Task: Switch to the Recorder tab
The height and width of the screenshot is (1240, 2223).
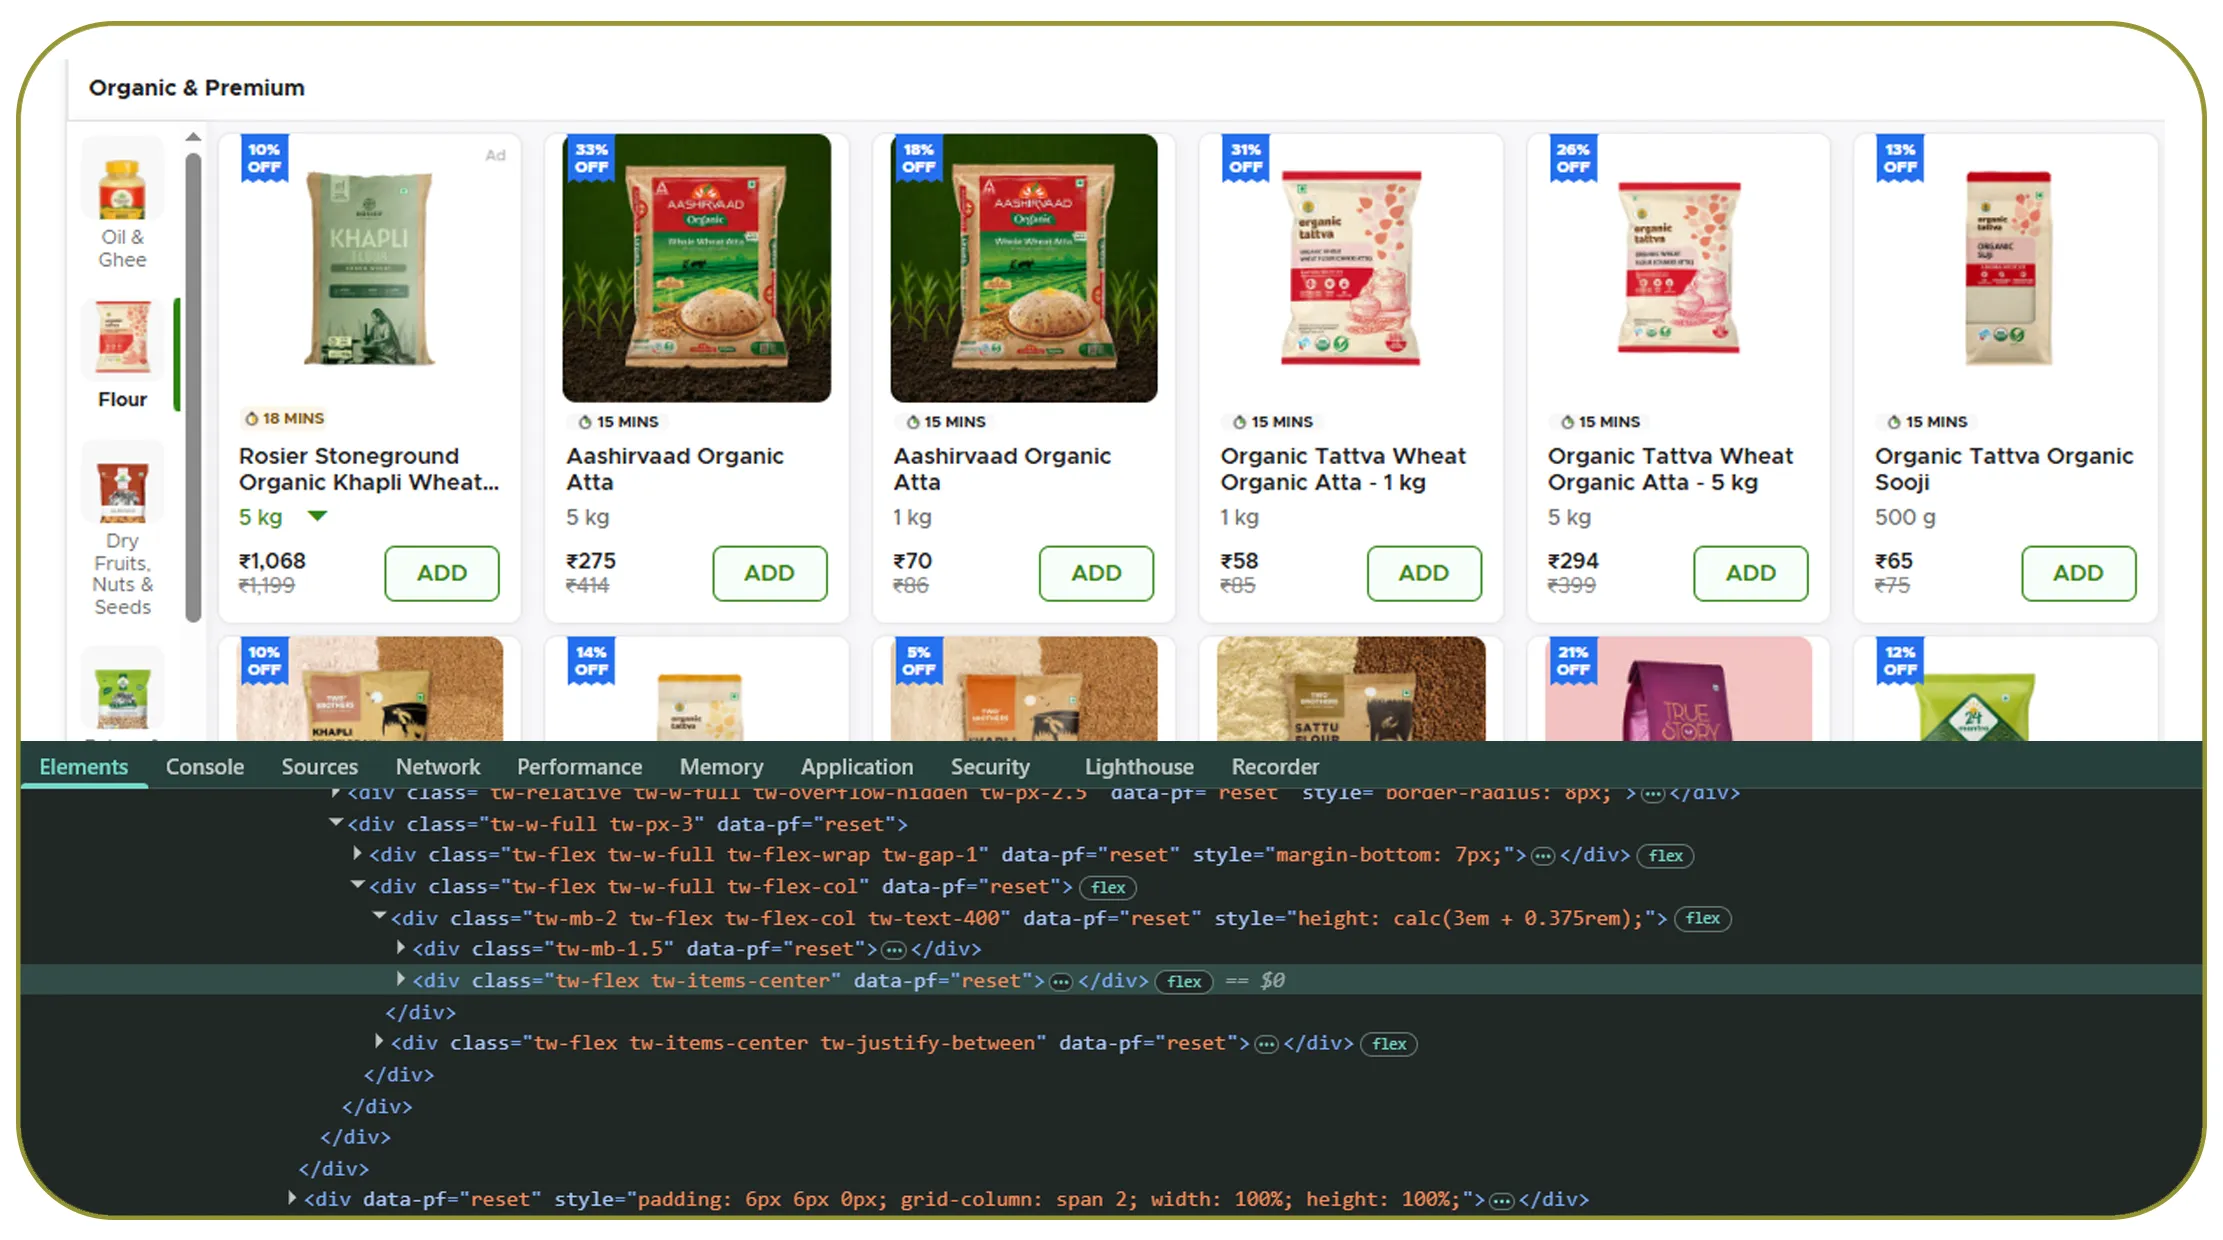Action: tap(1275, 767)
